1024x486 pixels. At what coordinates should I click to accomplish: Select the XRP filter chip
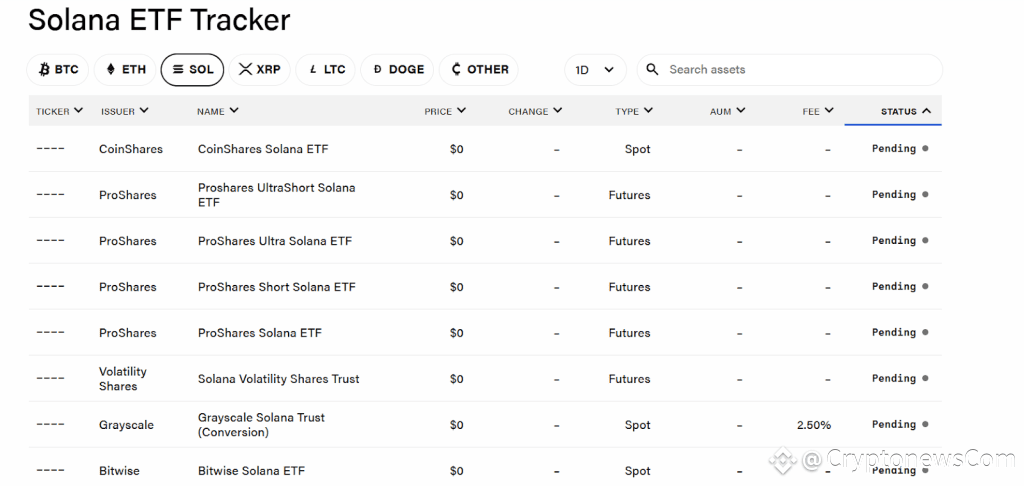[259, 70]
